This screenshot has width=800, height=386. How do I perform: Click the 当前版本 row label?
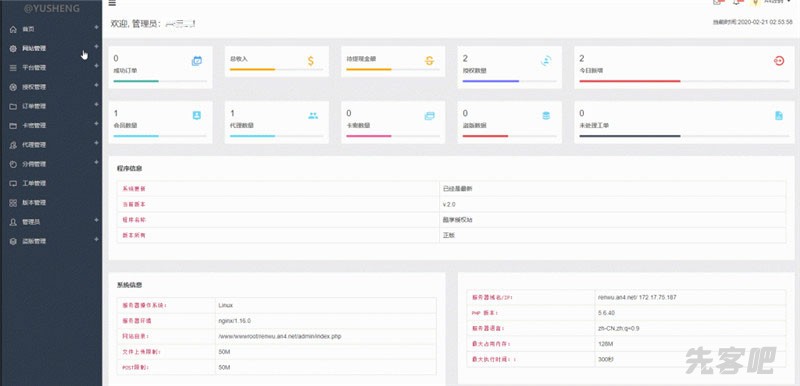(134, 204)
